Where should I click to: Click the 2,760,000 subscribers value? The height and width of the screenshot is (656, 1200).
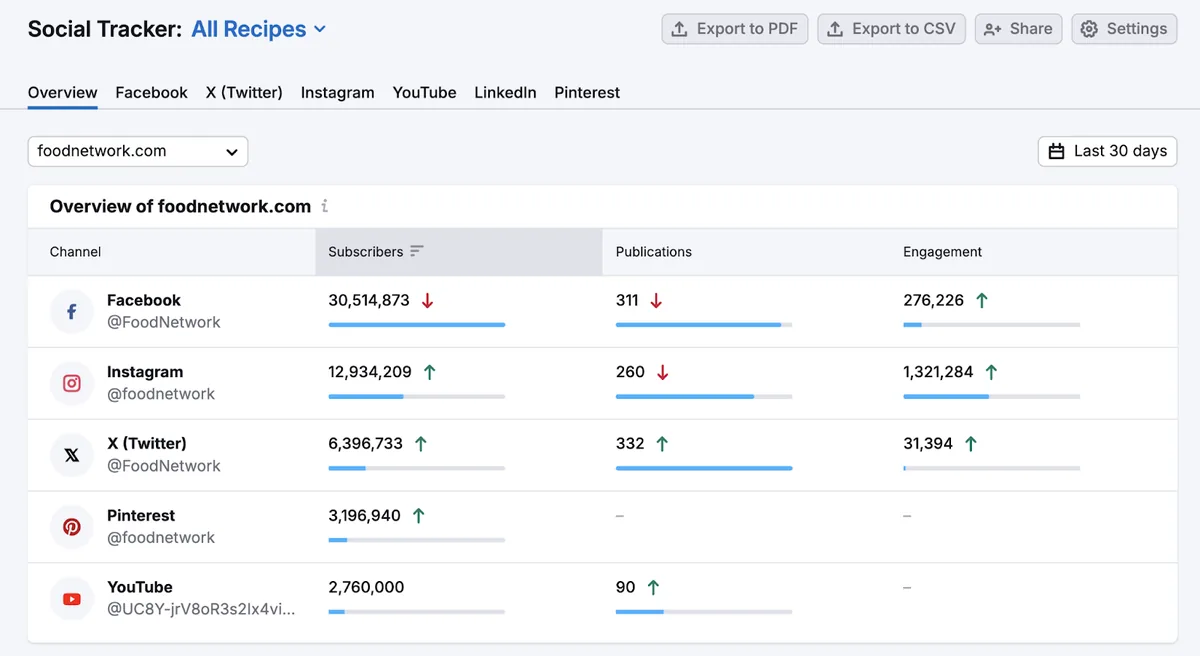(366, 588)
